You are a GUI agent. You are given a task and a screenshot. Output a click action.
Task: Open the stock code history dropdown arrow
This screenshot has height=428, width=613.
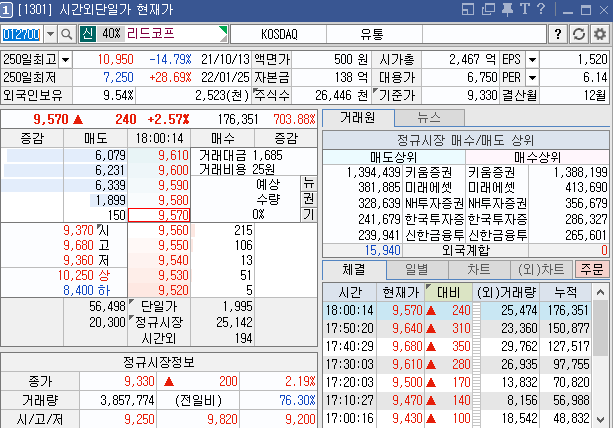tap(50, 34)
